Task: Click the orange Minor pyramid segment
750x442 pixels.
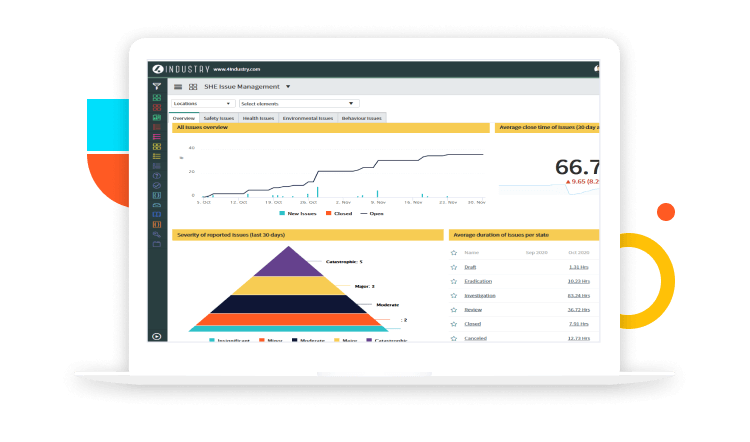Action: (x=288, y=320)
